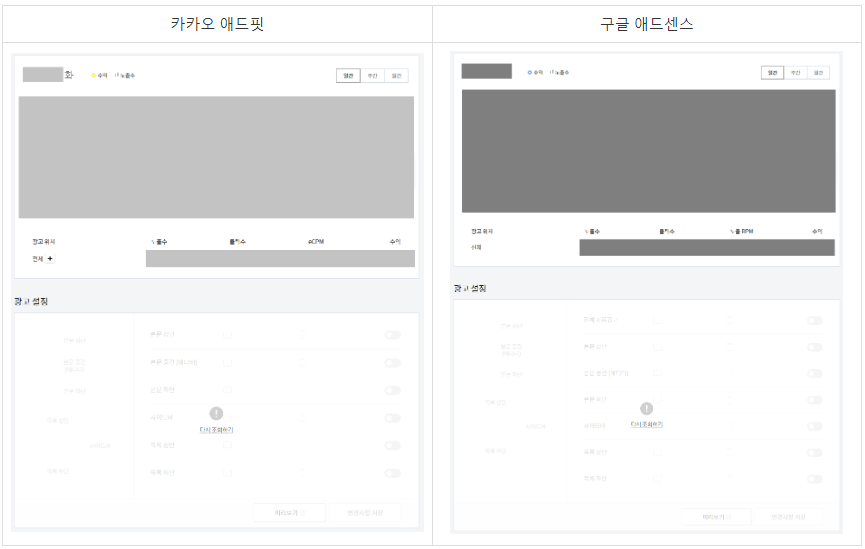Check the 본문 하단 checkbox in 카카오 애드핏
Screen dimensions: 865x549
pyautogui.click(x=227, y=390)
